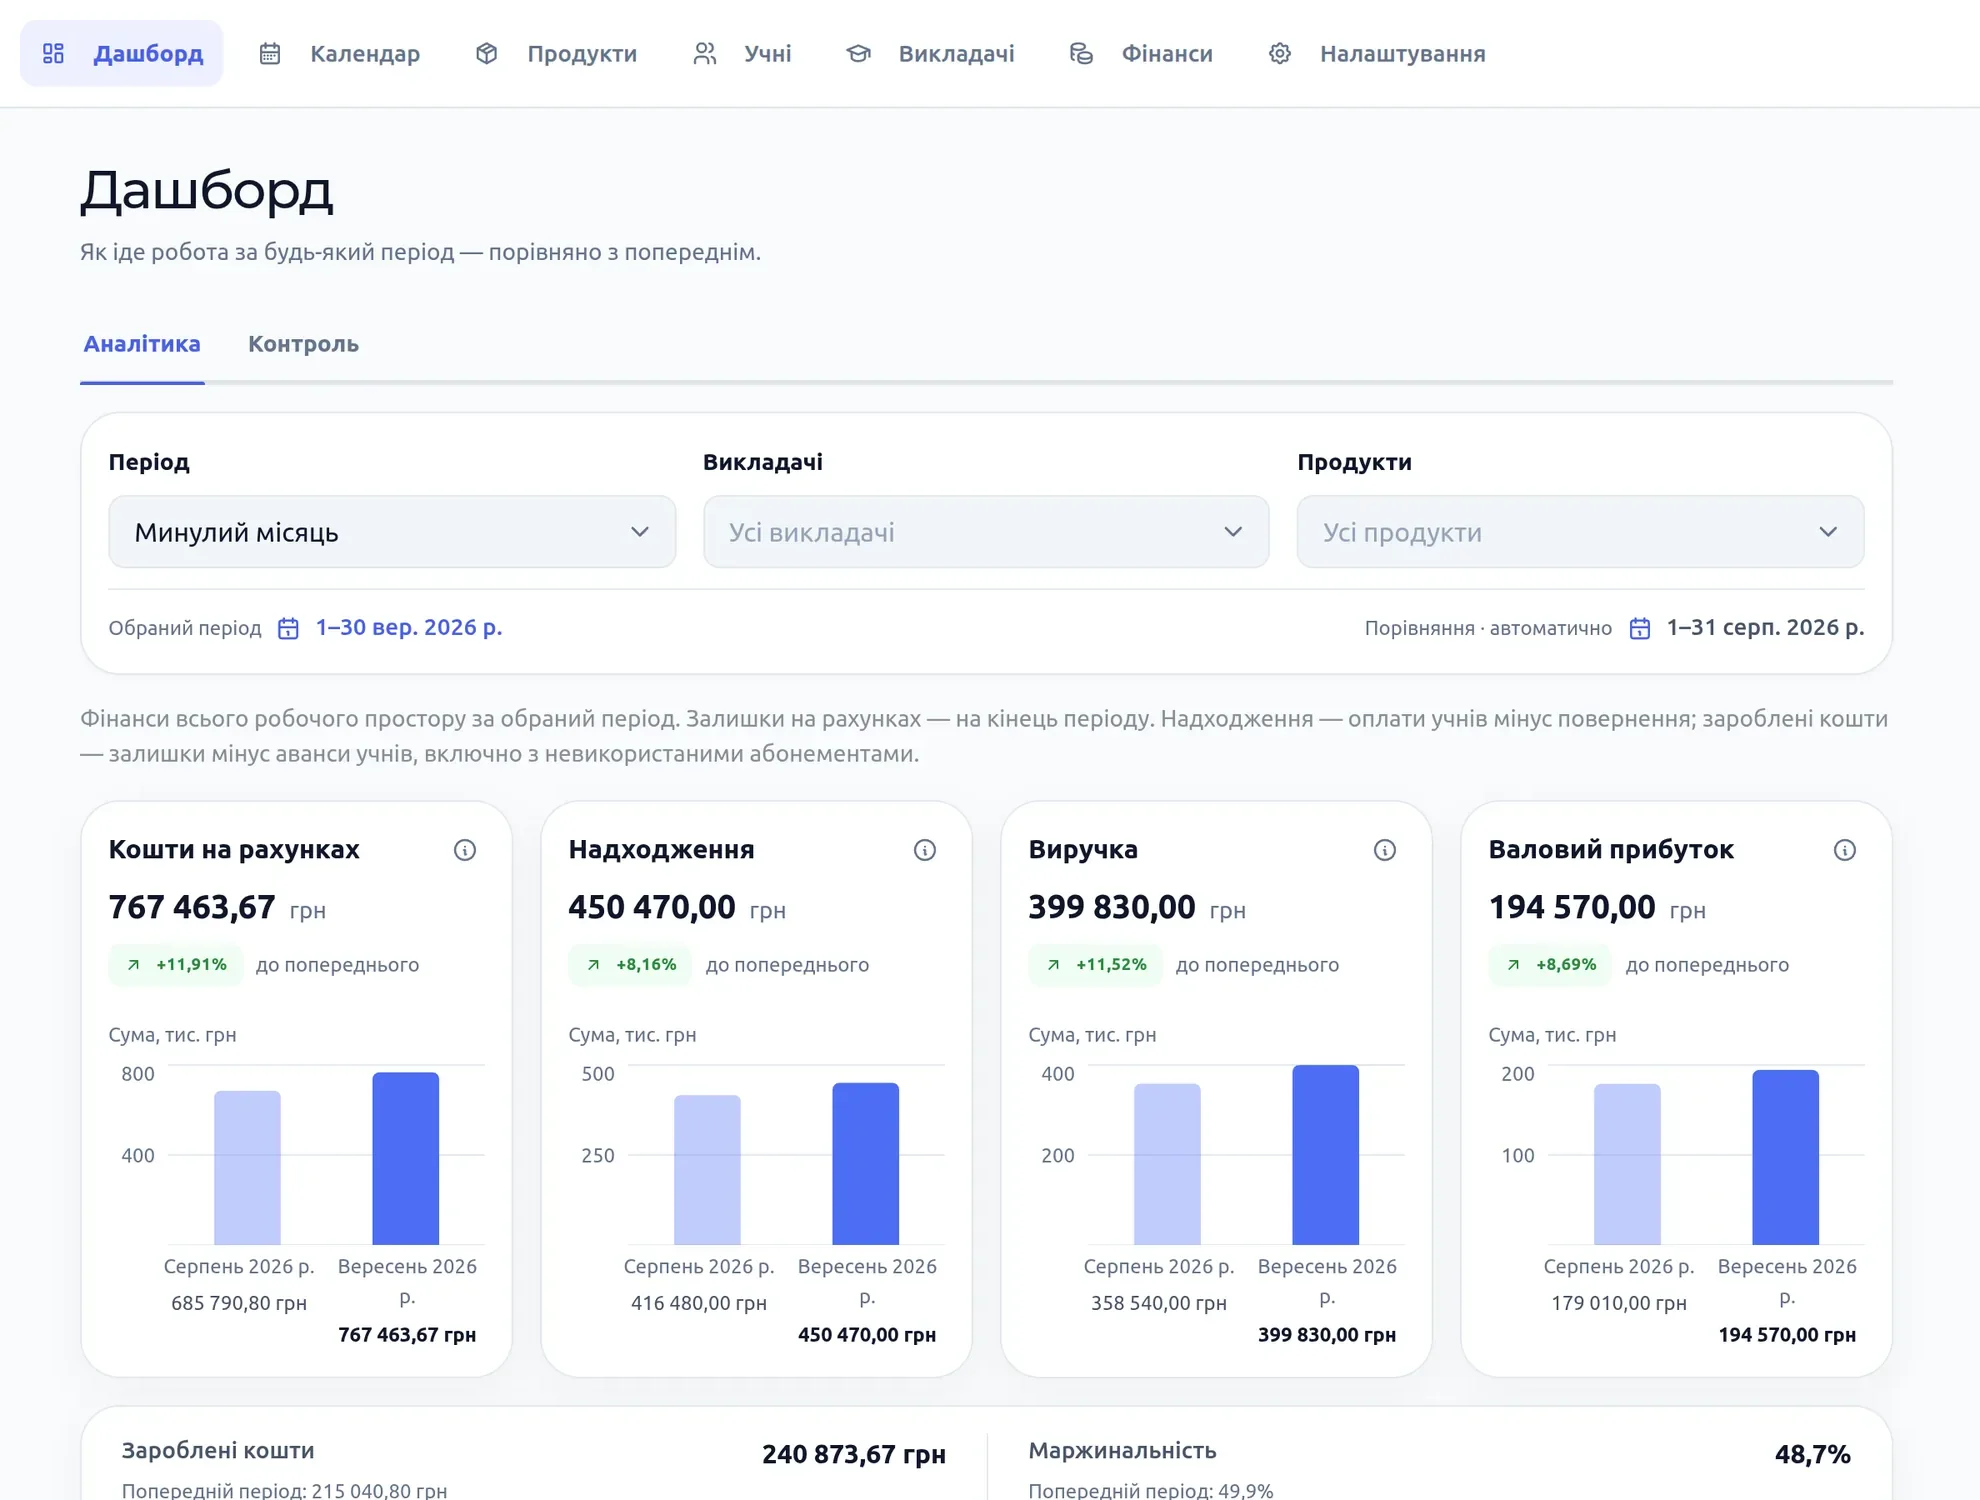The image size is (1980, 1500).
Task: Open Продукти in the top navigation
Action: 556,53
